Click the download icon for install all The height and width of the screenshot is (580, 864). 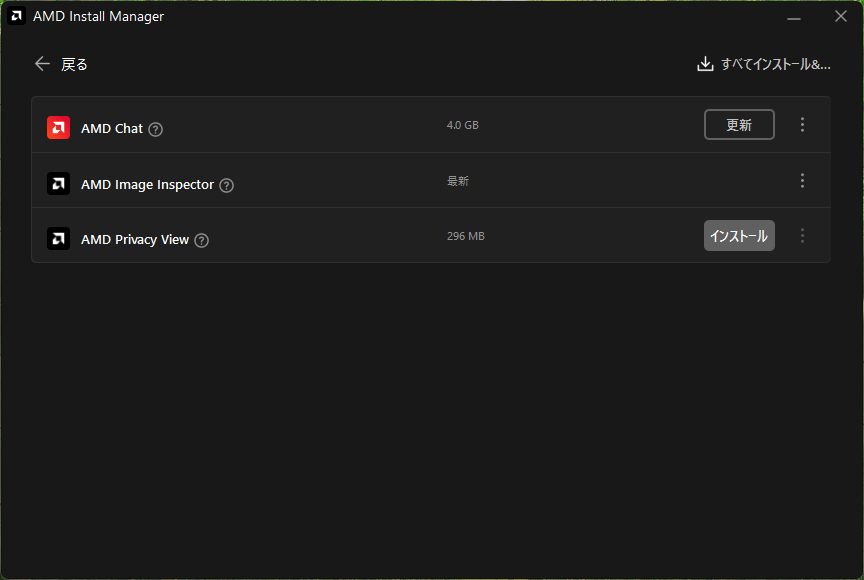705,64
